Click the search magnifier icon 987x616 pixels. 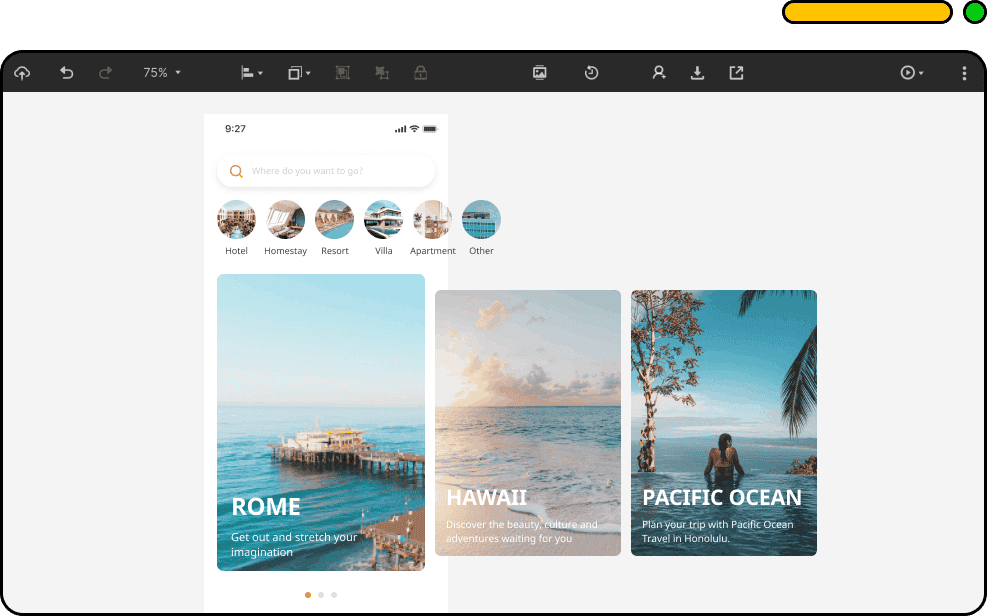click(x=236, y=171)
